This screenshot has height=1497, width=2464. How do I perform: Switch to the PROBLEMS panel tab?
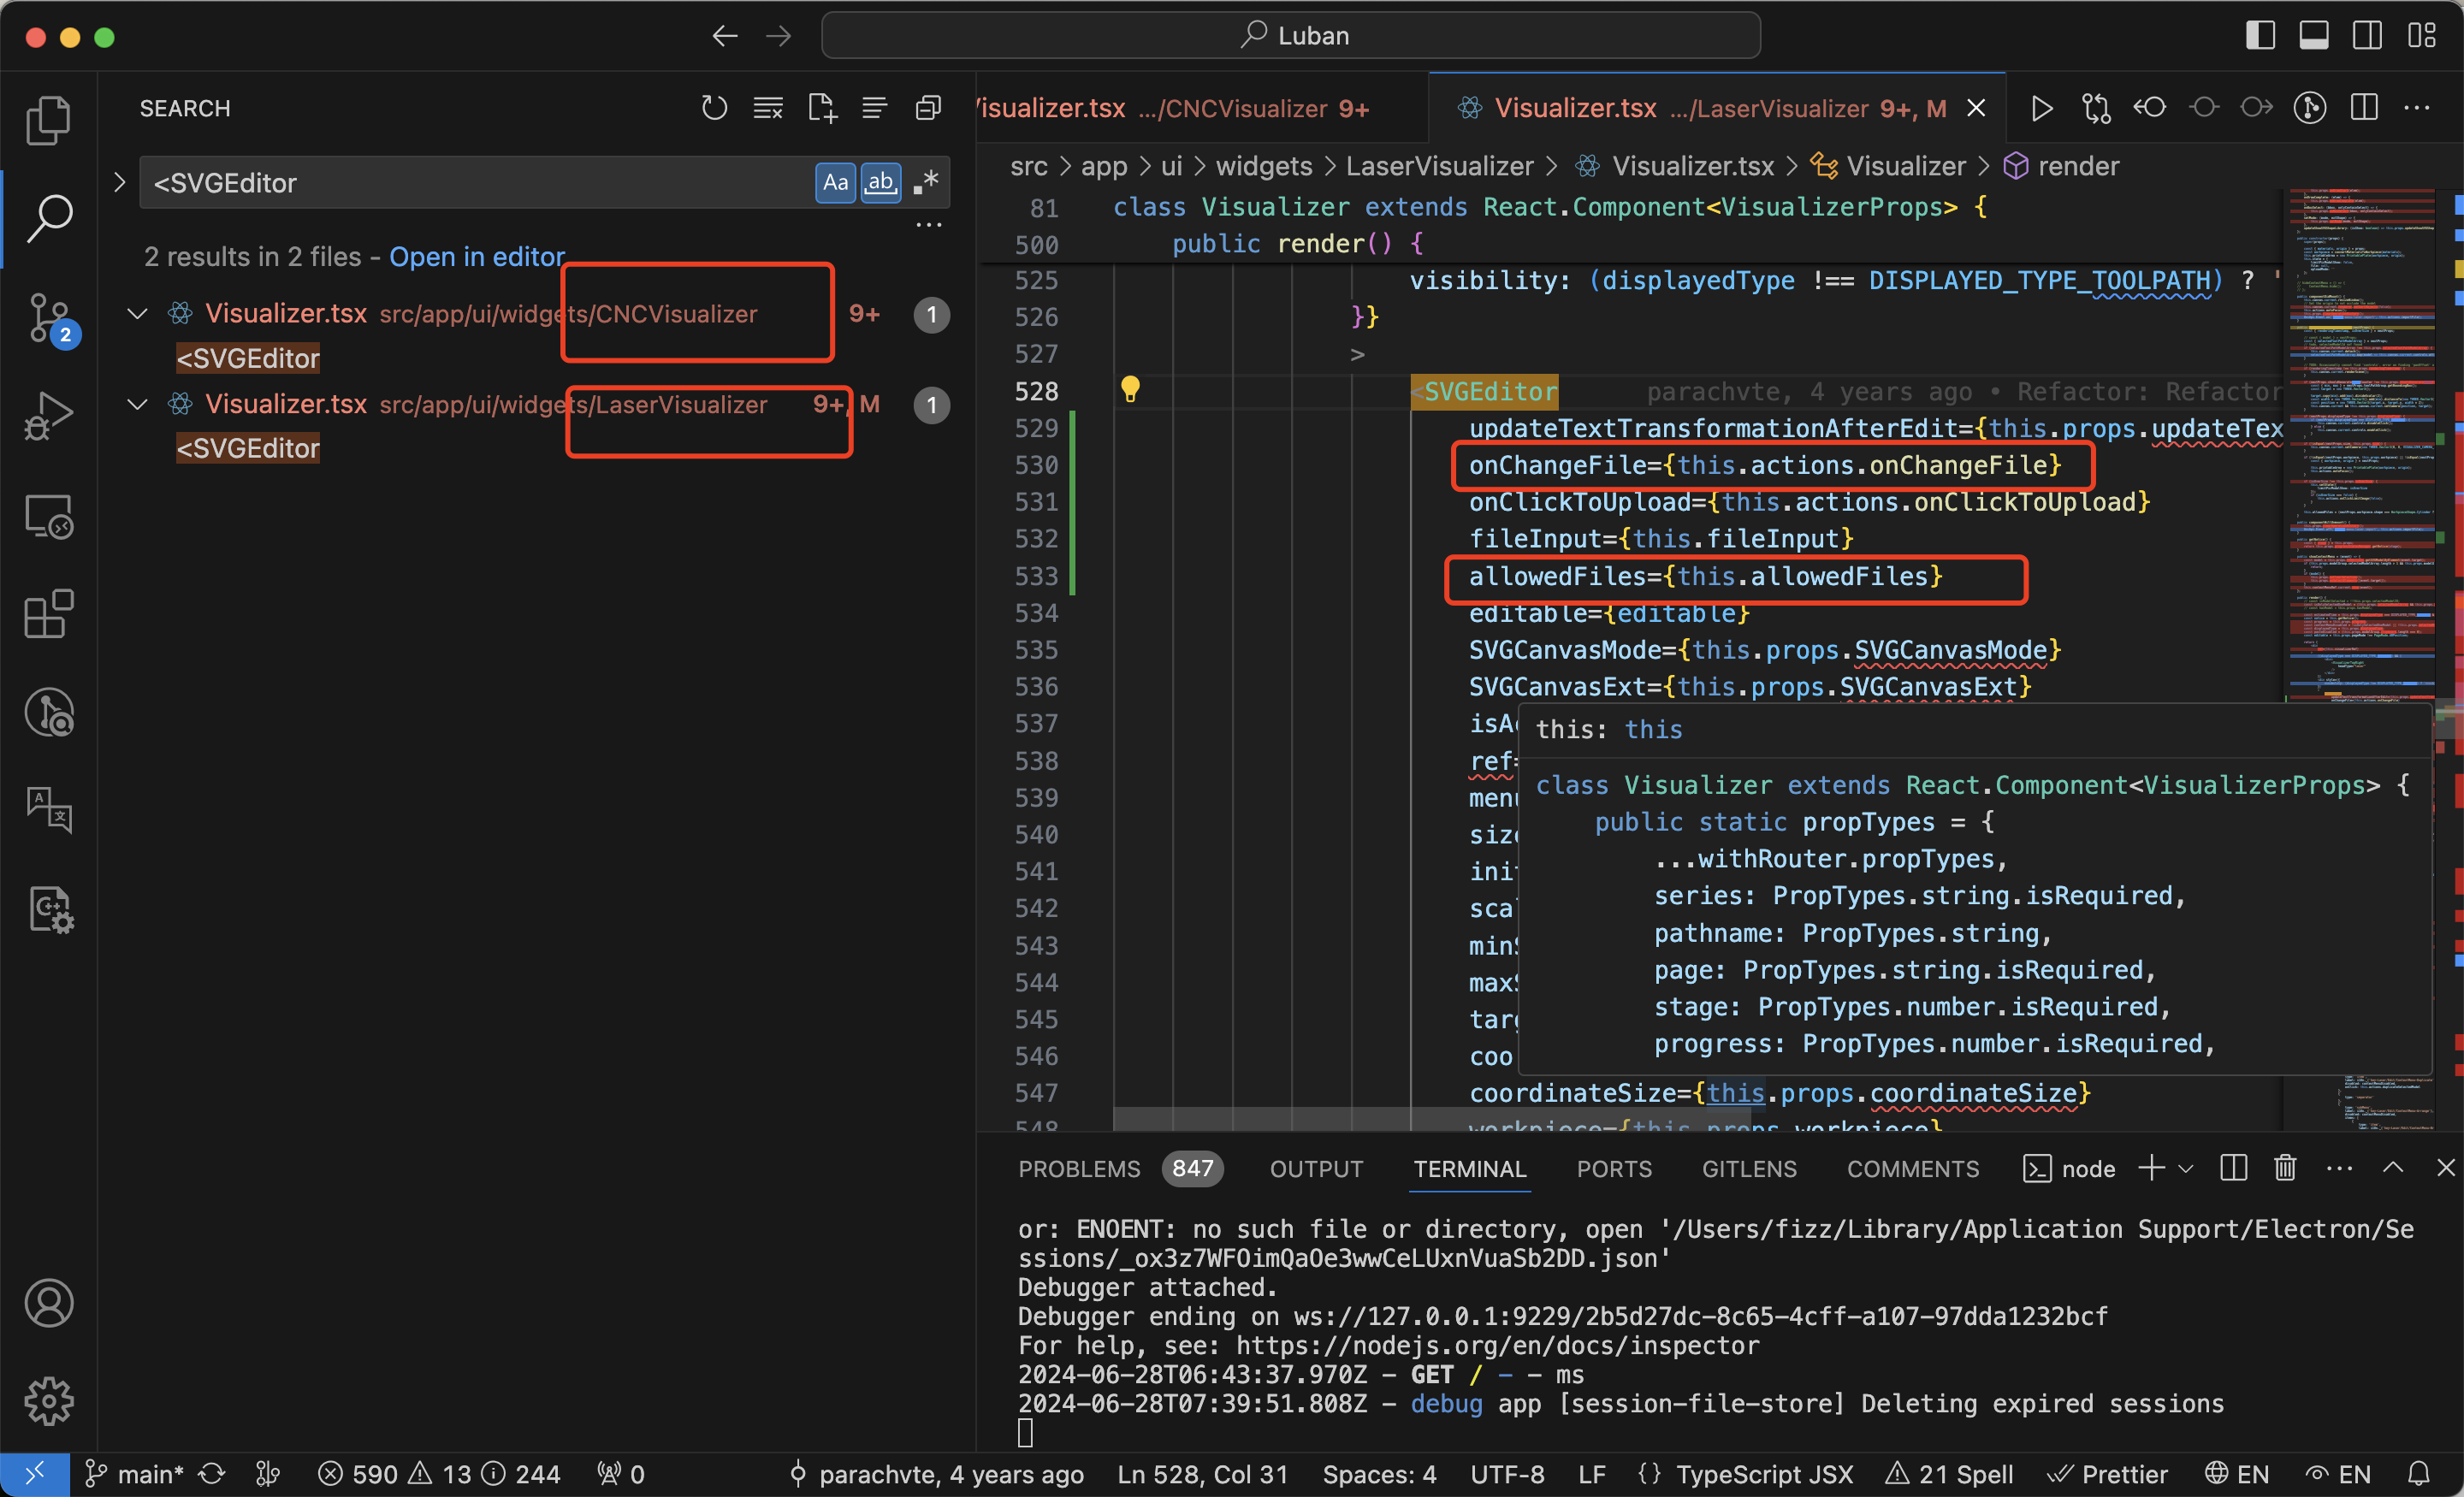click(x=1079, y=1168)
